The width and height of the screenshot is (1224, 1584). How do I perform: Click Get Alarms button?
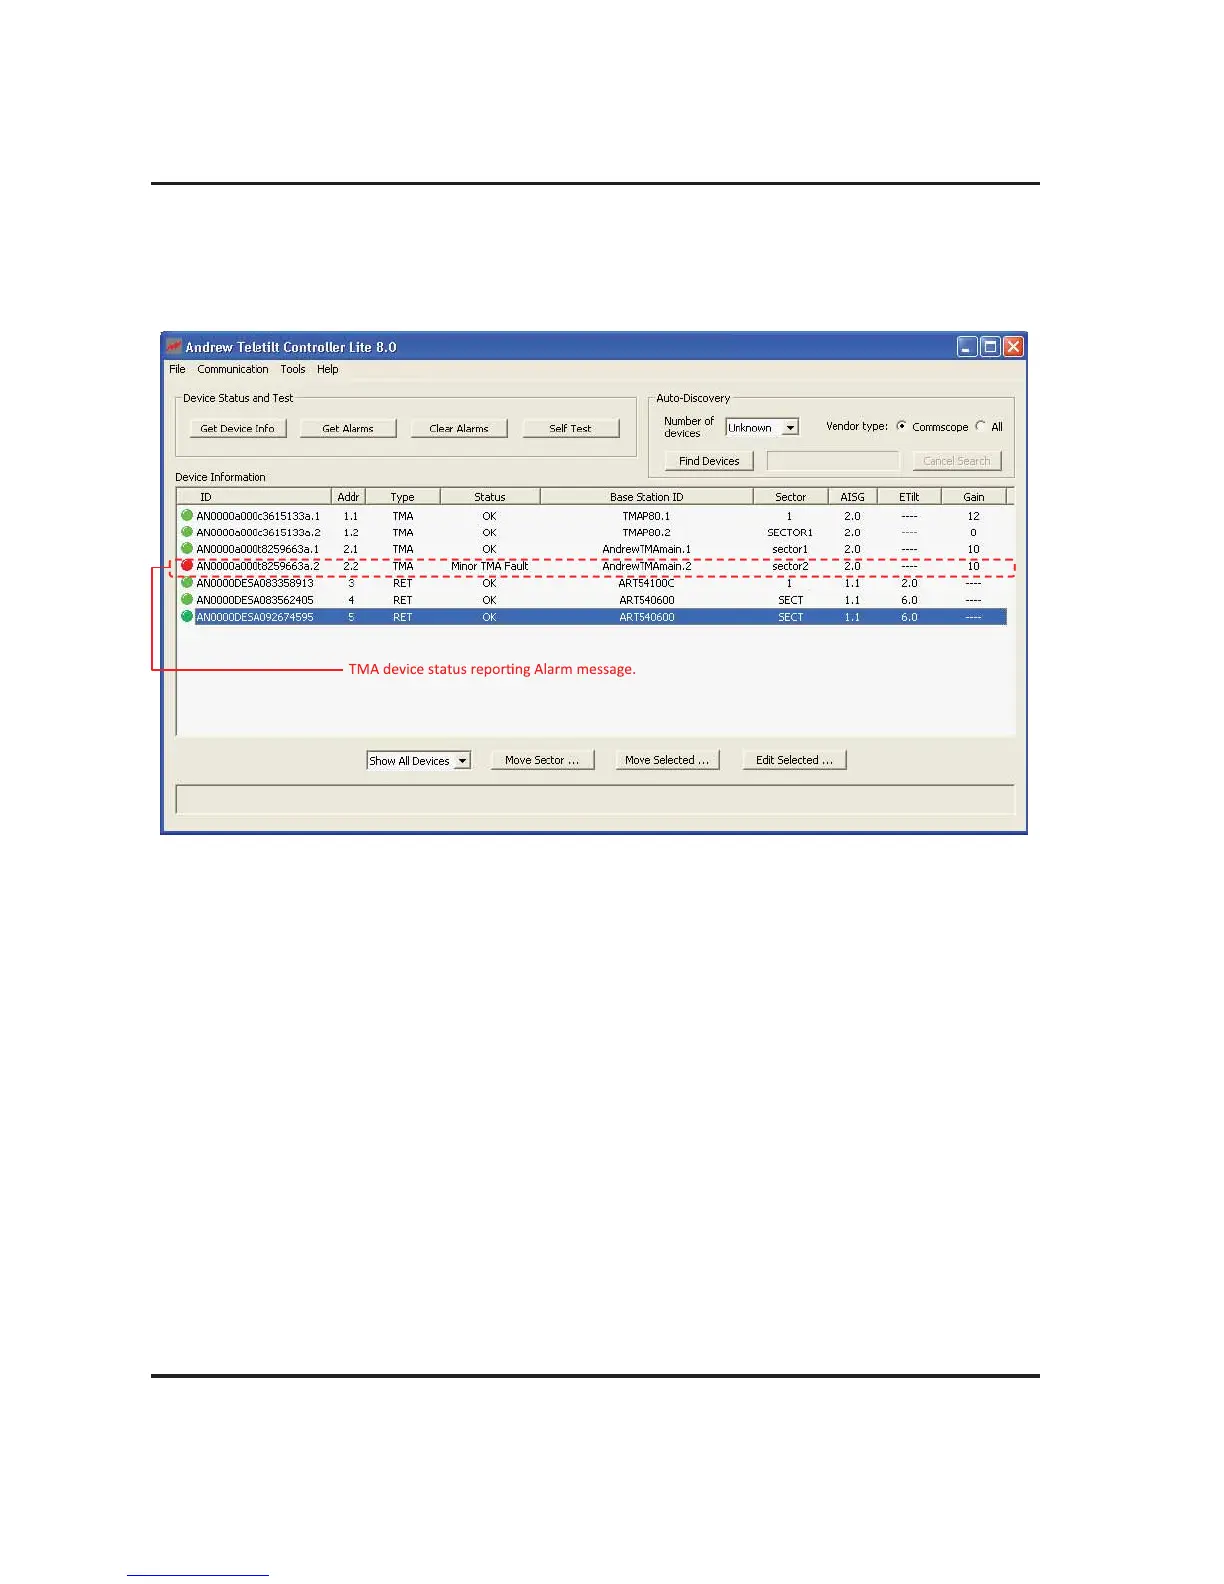click(x=348, y=428)
